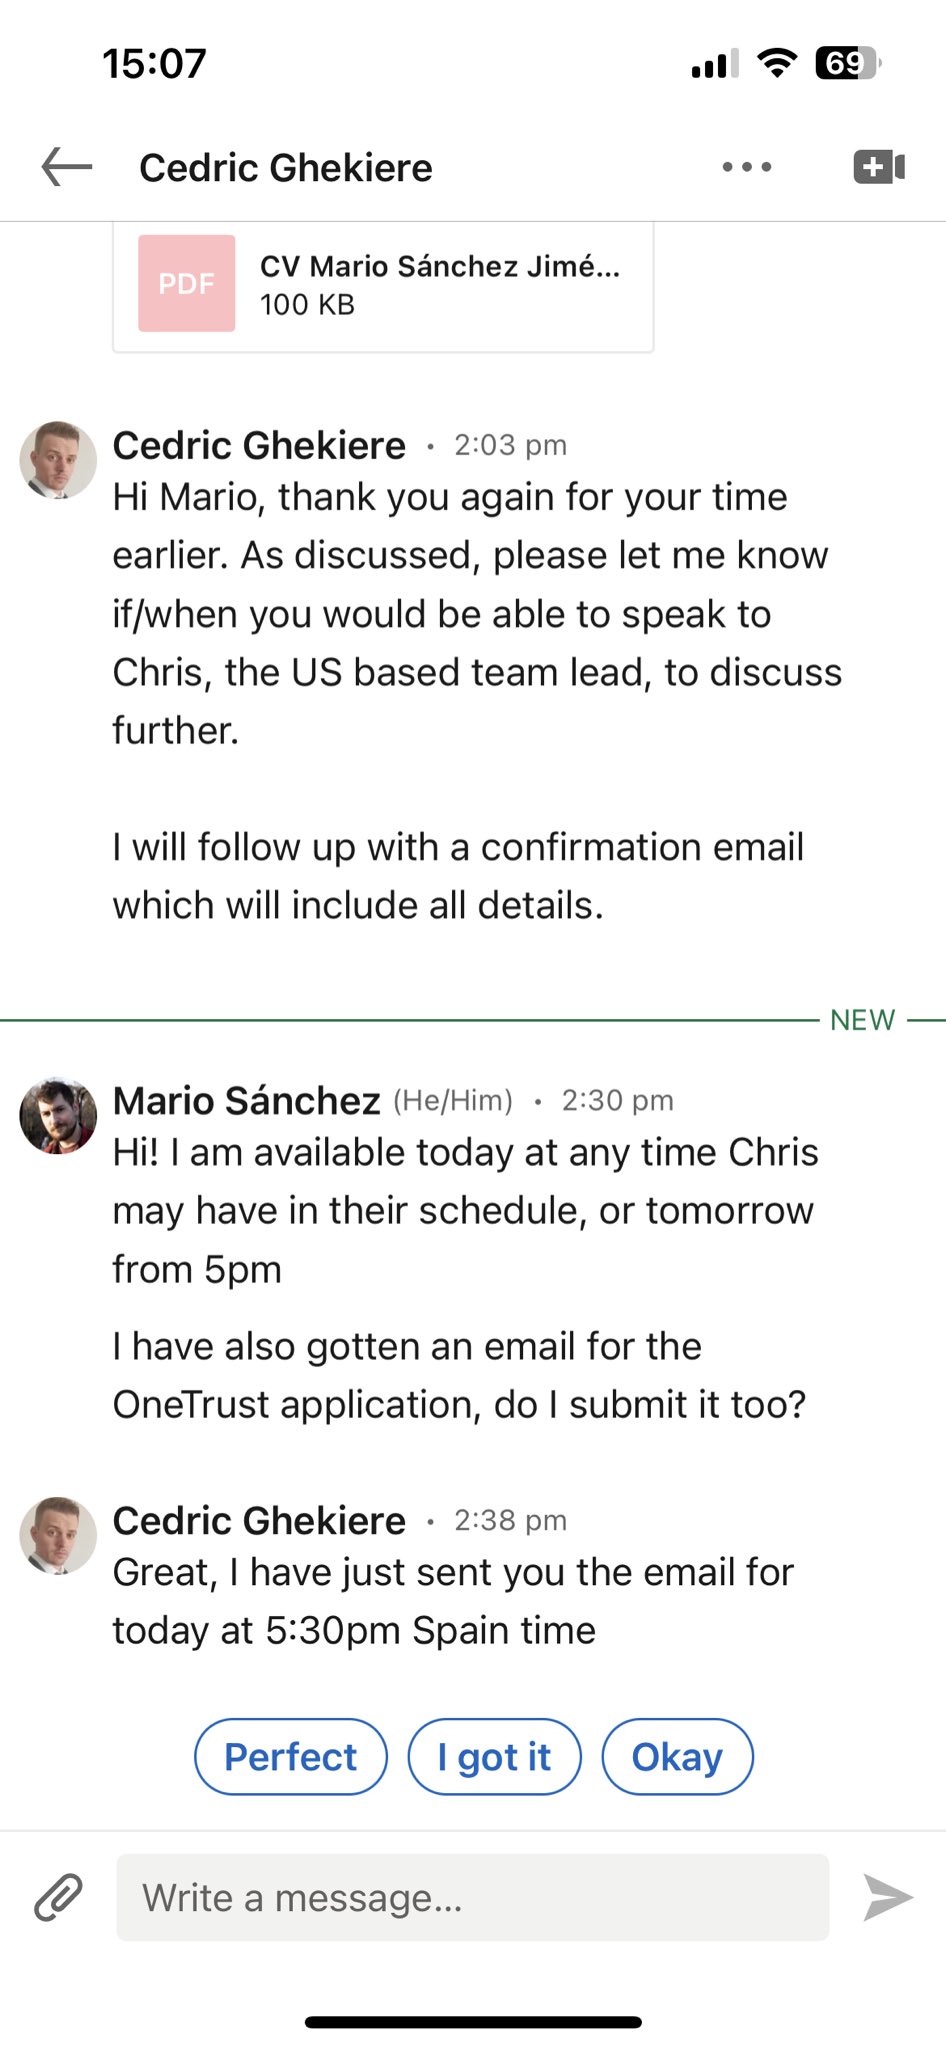Open the CV Mario Sánchez attachment name
Screen dimensions: 946x2048
(440, 267)
